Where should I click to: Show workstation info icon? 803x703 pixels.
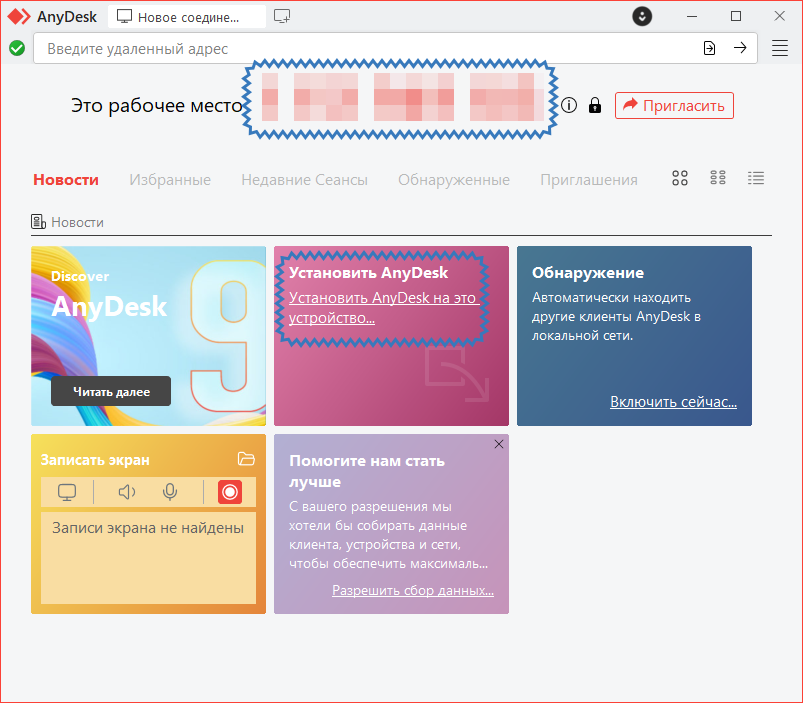coord(569,105)
